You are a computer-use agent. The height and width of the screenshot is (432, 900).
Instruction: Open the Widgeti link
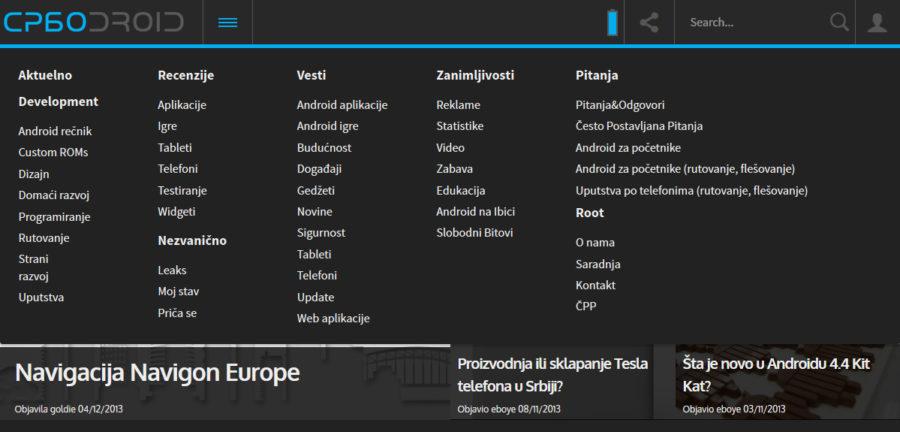[x=177, y=212]
